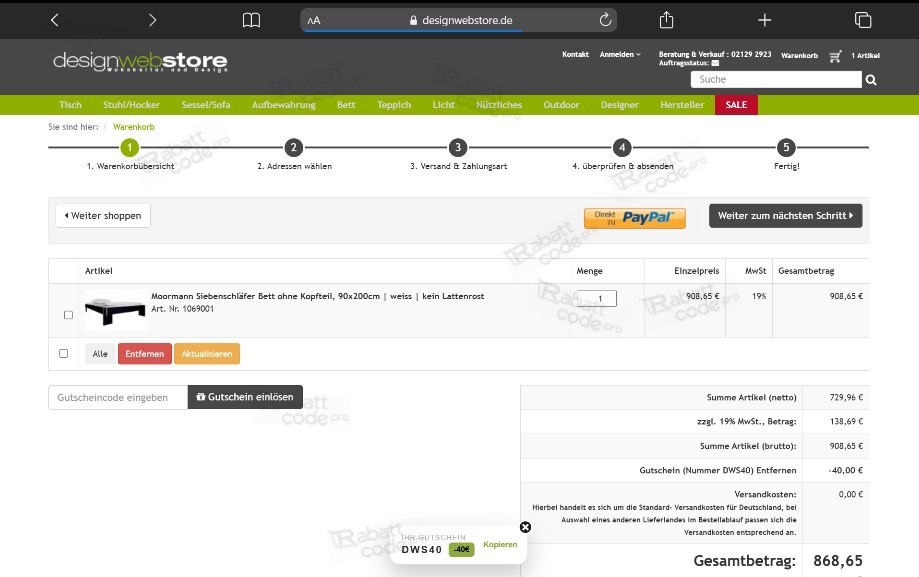Open the Hersteller category menu
Screen dimensions: 919x577
click(x=682, y=105)
